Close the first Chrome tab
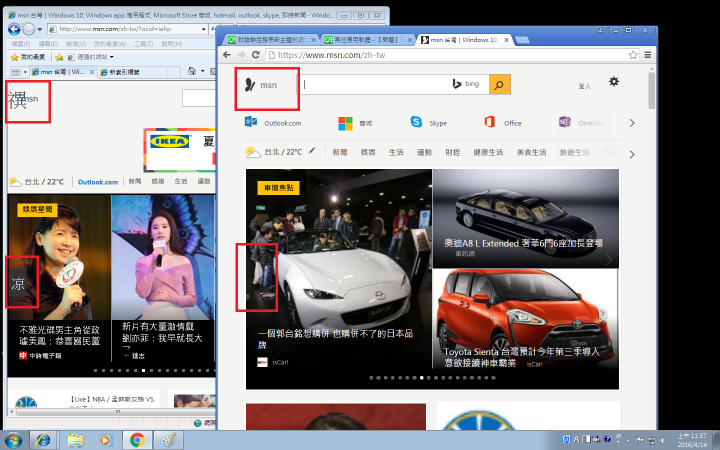Image resolution: width=720 pixels, height=450 pixels. (313, 40)
